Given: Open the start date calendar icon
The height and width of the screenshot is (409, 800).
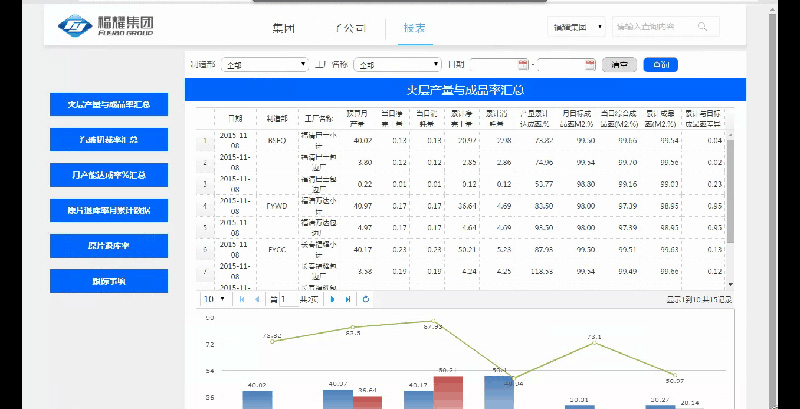Looking at the screenshot, I should coord(522,65).
